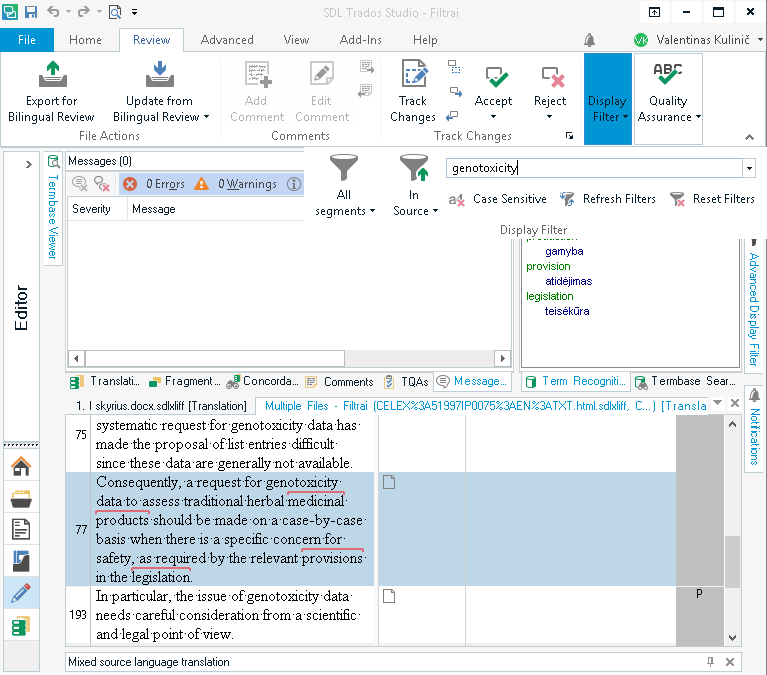Open the Display Filter ribbon button
Image resolution: width=767 pixels, height=675 pixels.
608,99
